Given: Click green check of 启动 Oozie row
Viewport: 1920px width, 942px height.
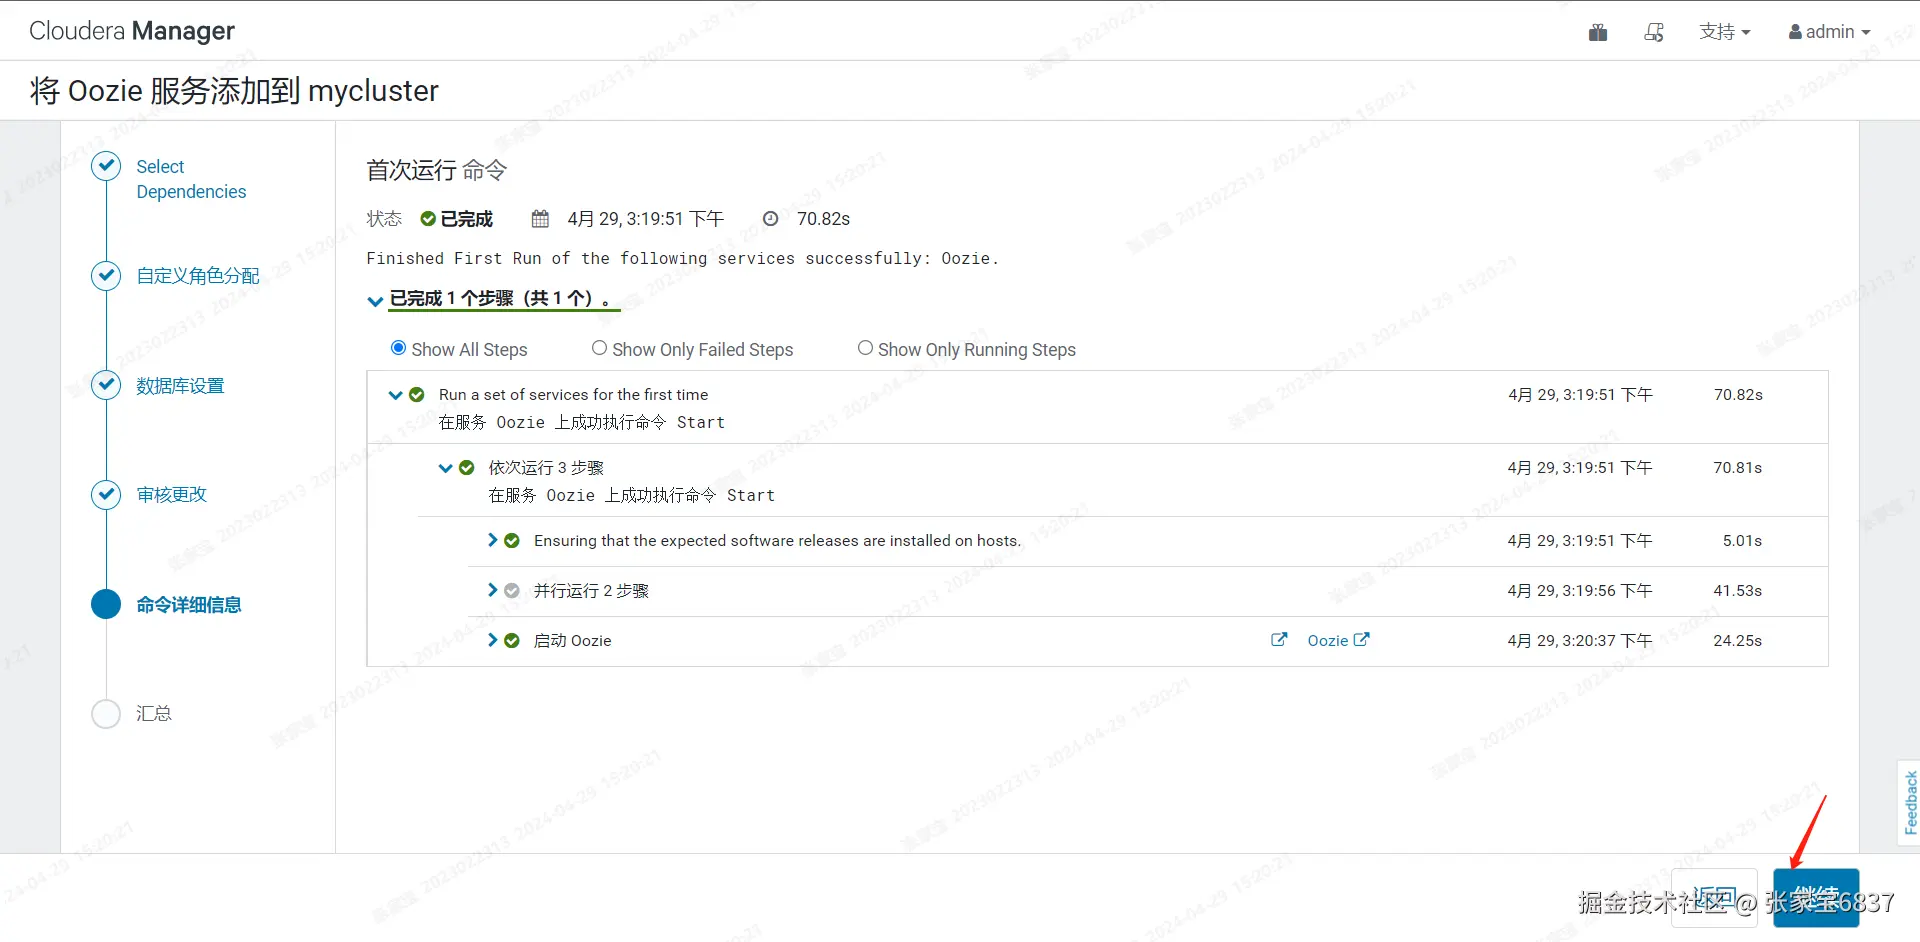Looking at the screenshot, I should pyautogui.click(x=512, y=641).
